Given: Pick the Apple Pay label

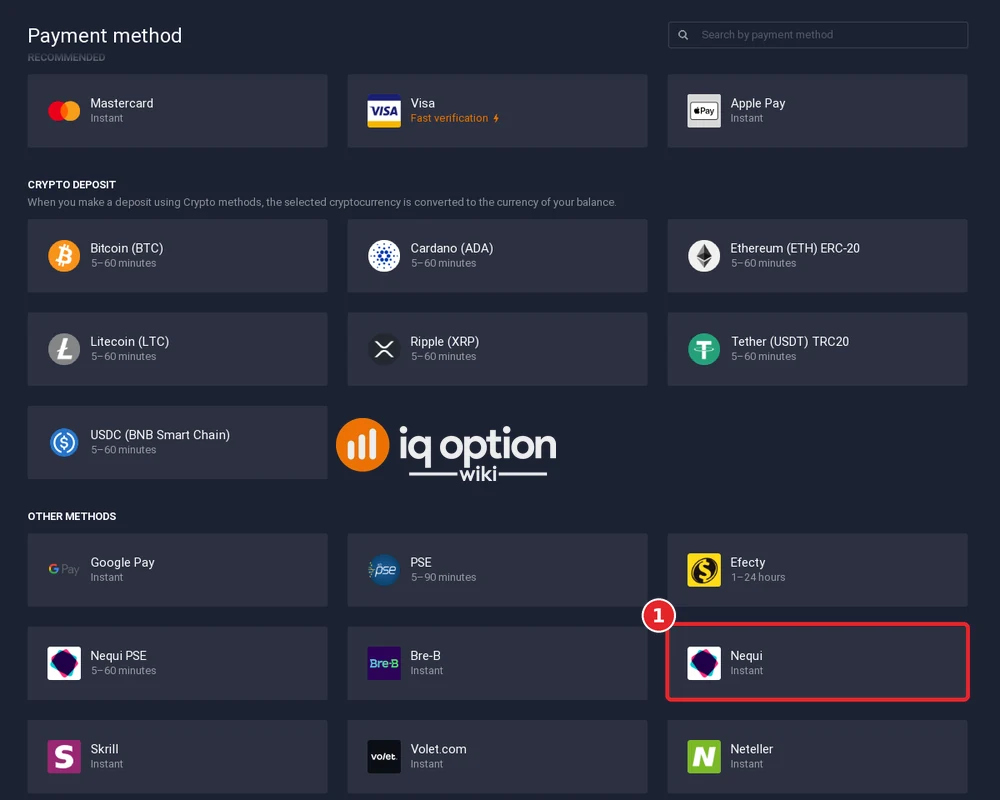Looking at the screenshot, I should tap(758, 103).
